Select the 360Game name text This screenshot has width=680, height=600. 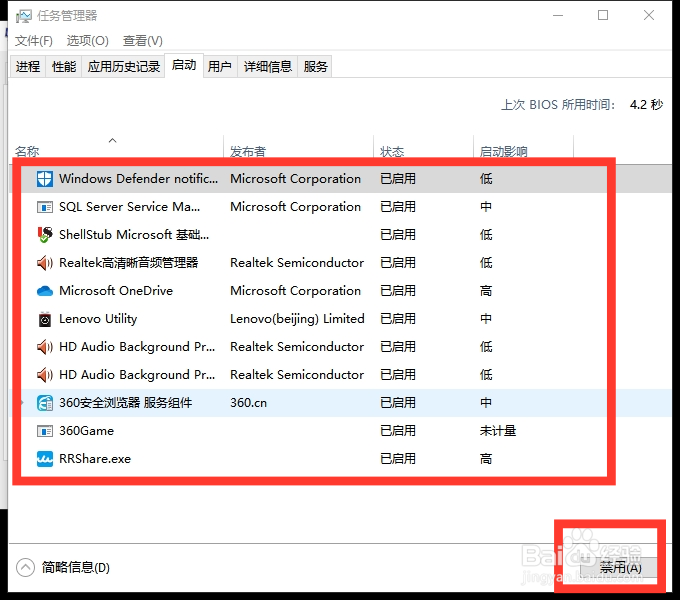coord(86,431)
